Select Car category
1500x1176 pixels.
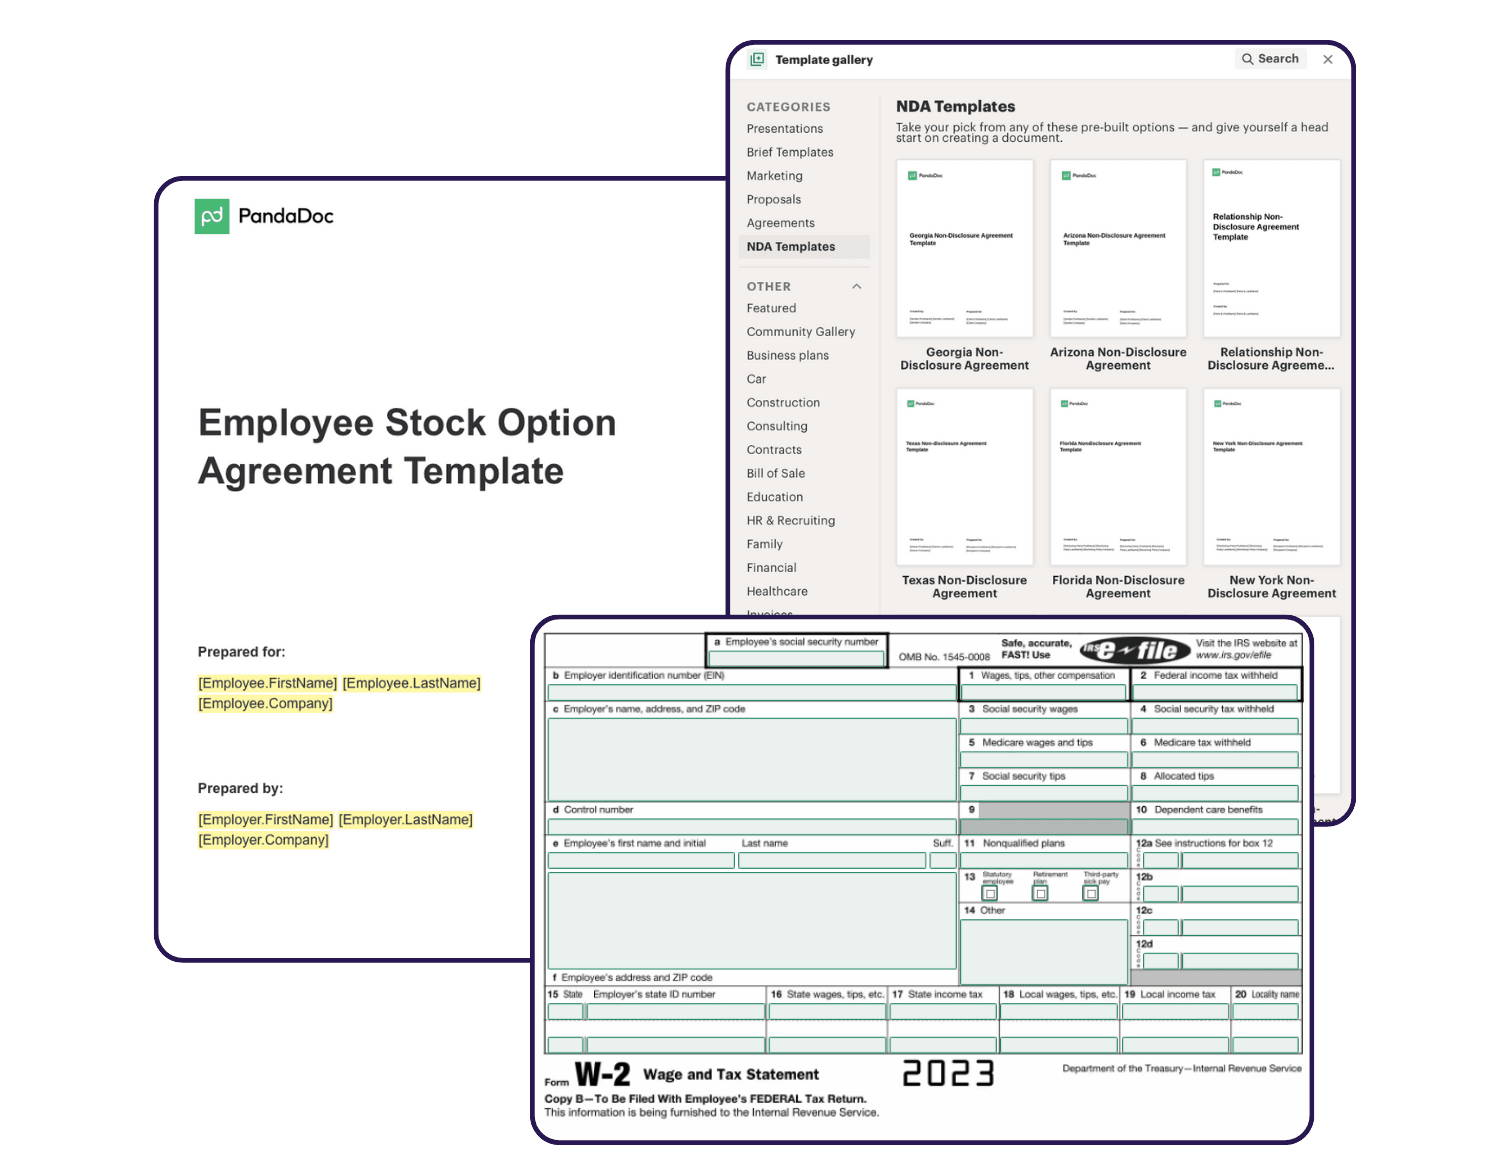click(756, 379)
